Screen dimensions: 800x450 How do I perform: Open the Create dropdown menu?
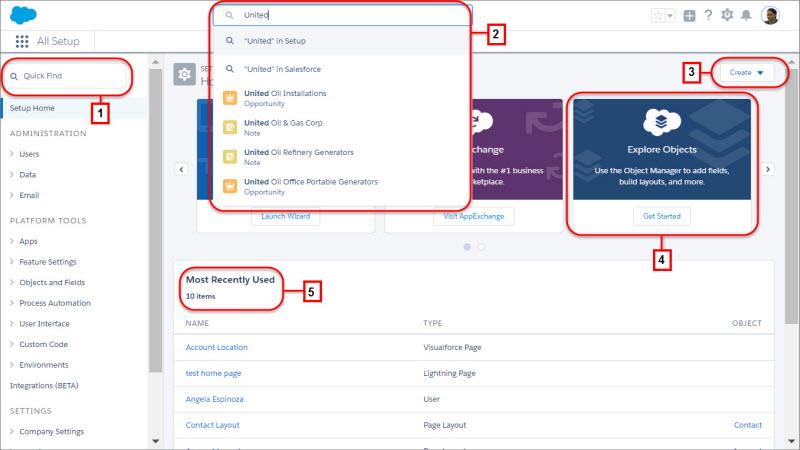(x=746, y=73)
